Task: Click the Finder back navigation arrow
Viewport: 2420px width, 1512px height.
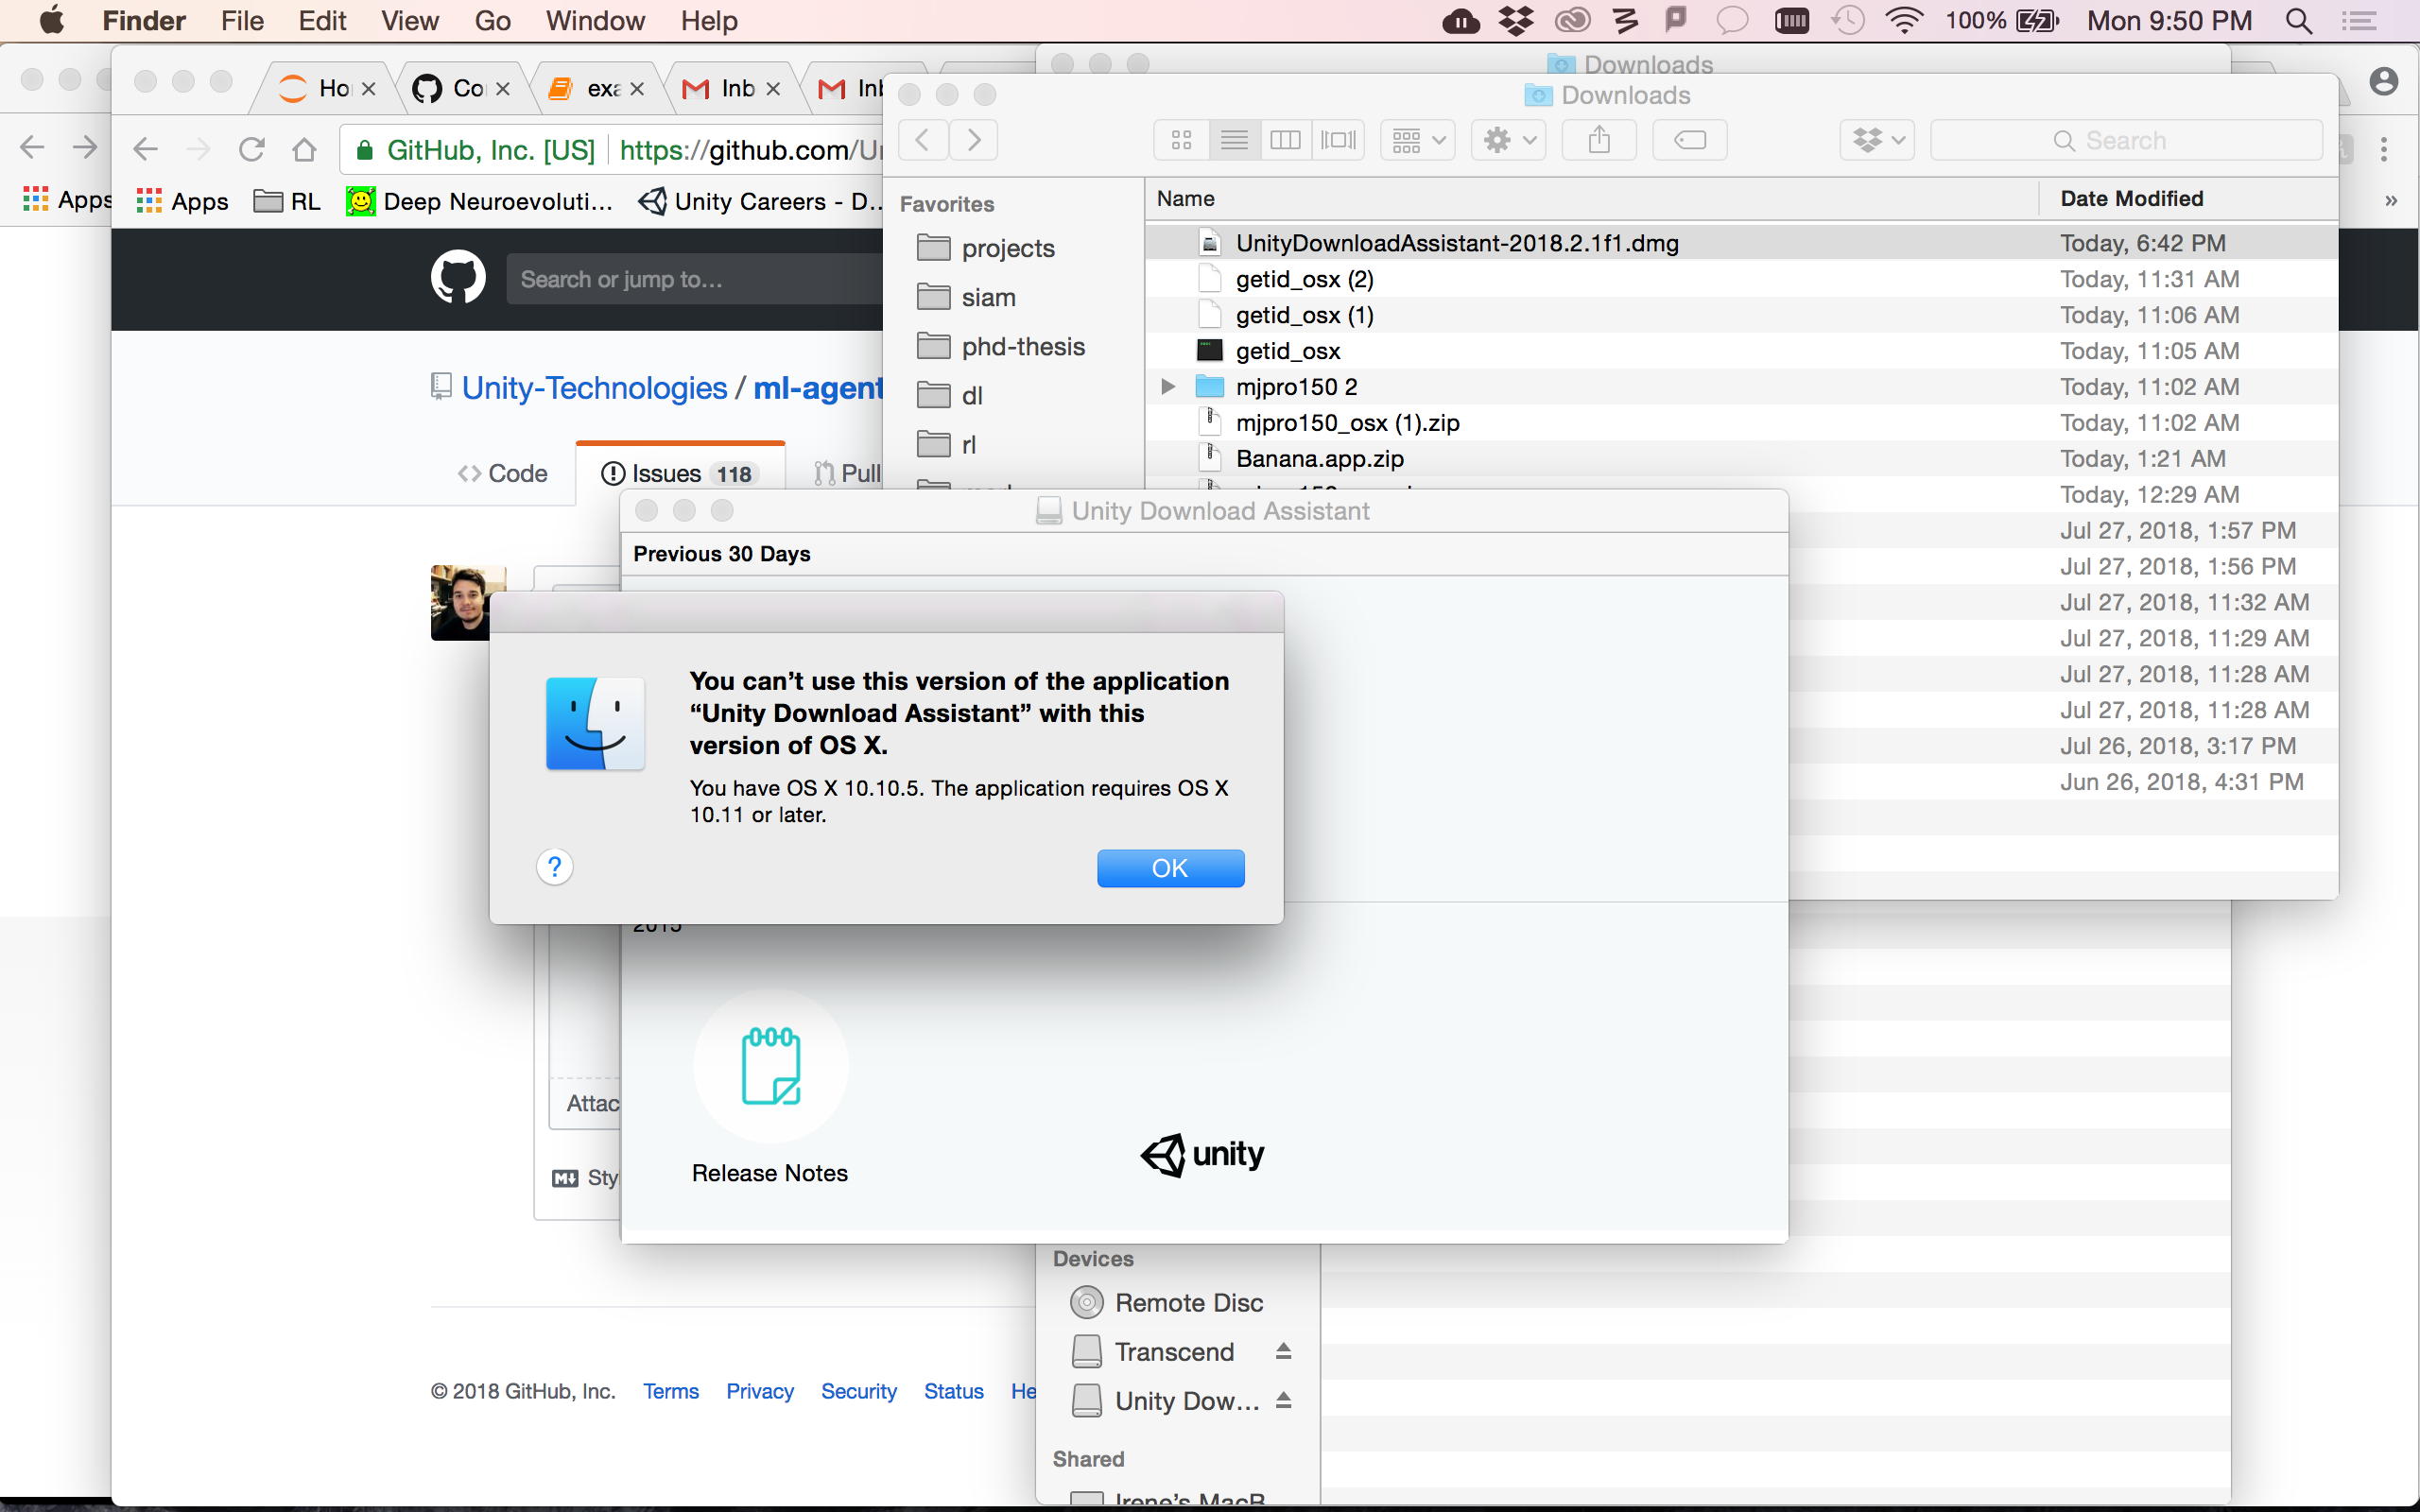Action: 922,140
